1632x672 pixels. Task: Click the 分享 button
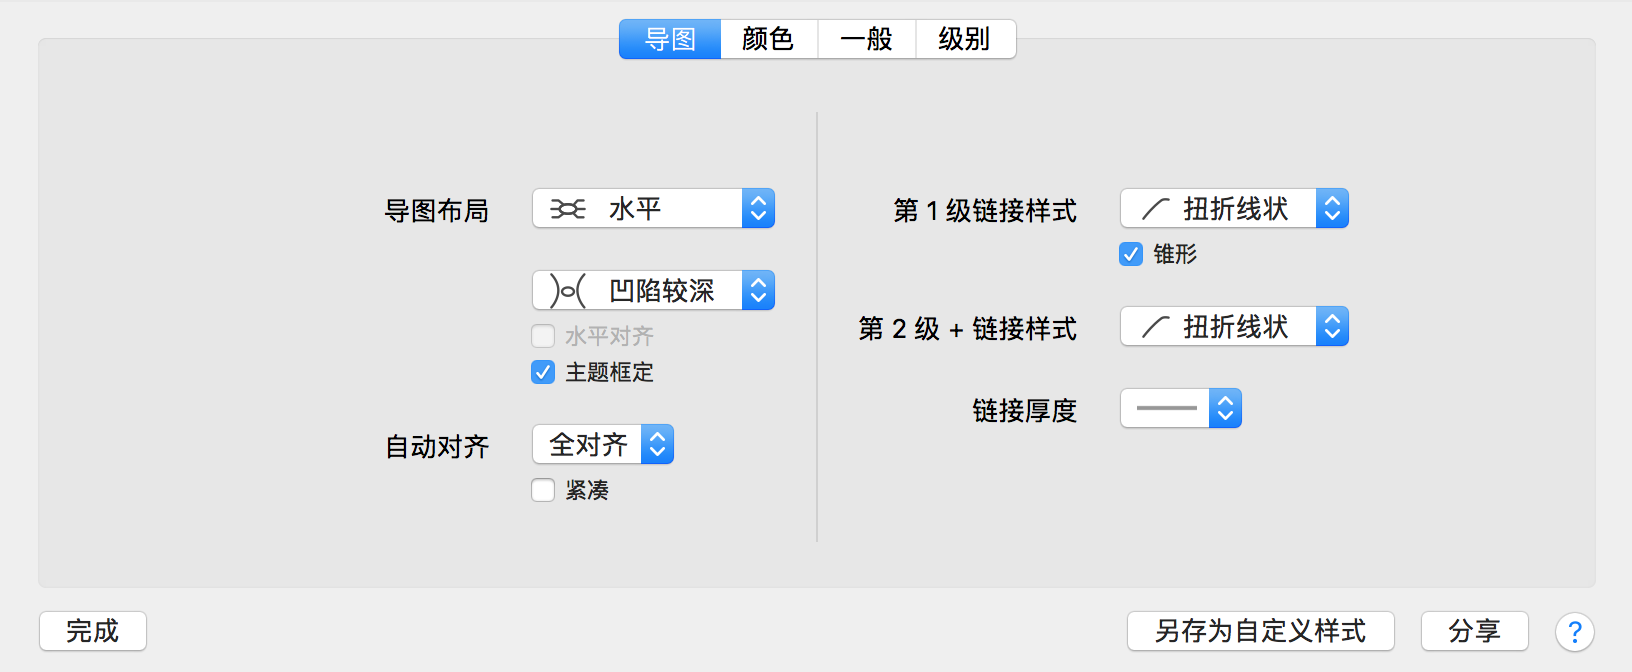point(1474,631)
